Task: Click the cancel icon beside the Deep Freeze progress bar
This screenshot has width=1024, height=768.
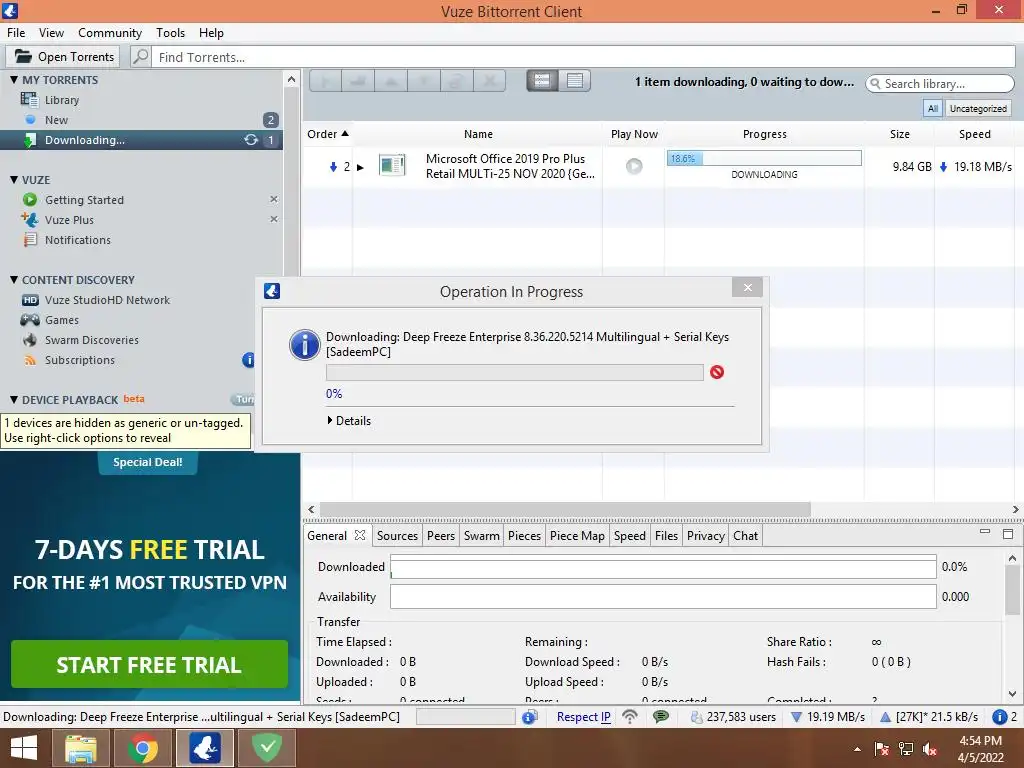Action: pyautogui.click(x=716, y=372)
